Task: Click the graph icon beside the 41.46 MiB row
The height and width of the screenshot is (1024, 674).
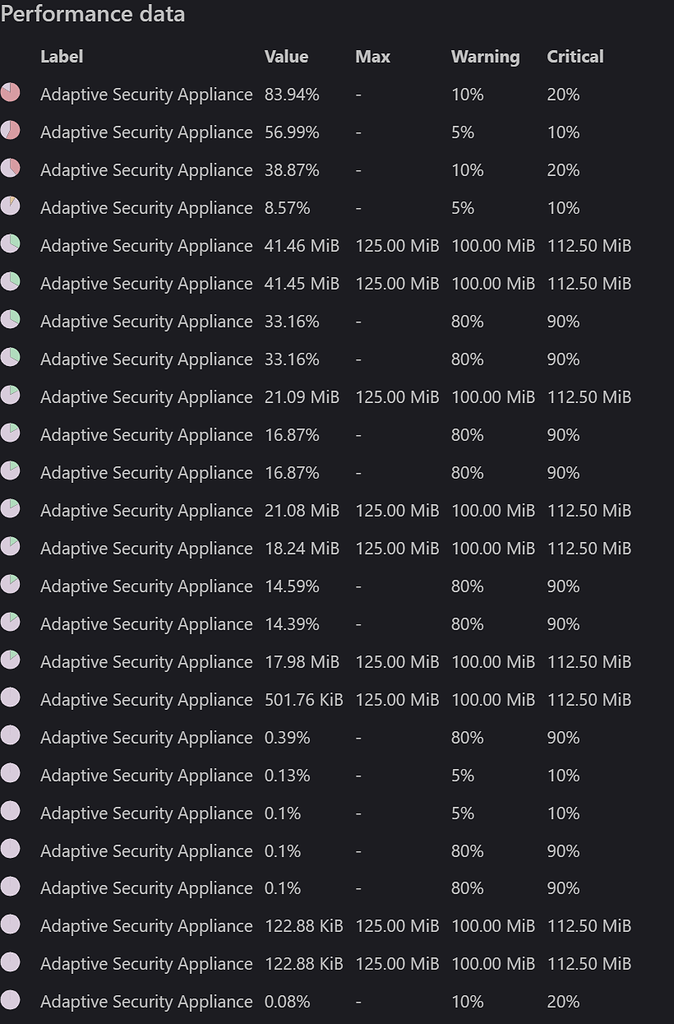Action: (12, 246)
